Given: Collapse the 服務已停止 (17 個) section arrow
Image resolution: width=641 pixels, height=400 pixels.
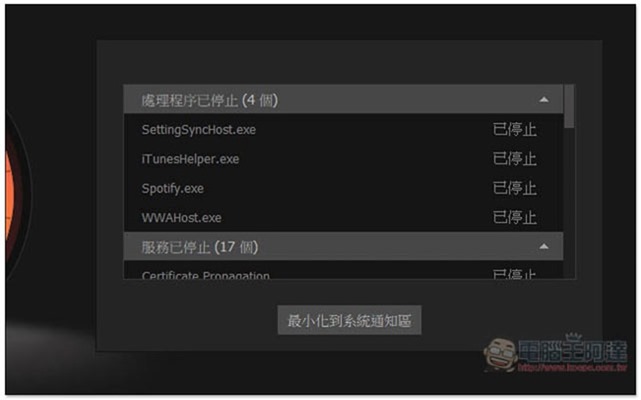Looking at the screenshot, I should [x=544, y=246].
